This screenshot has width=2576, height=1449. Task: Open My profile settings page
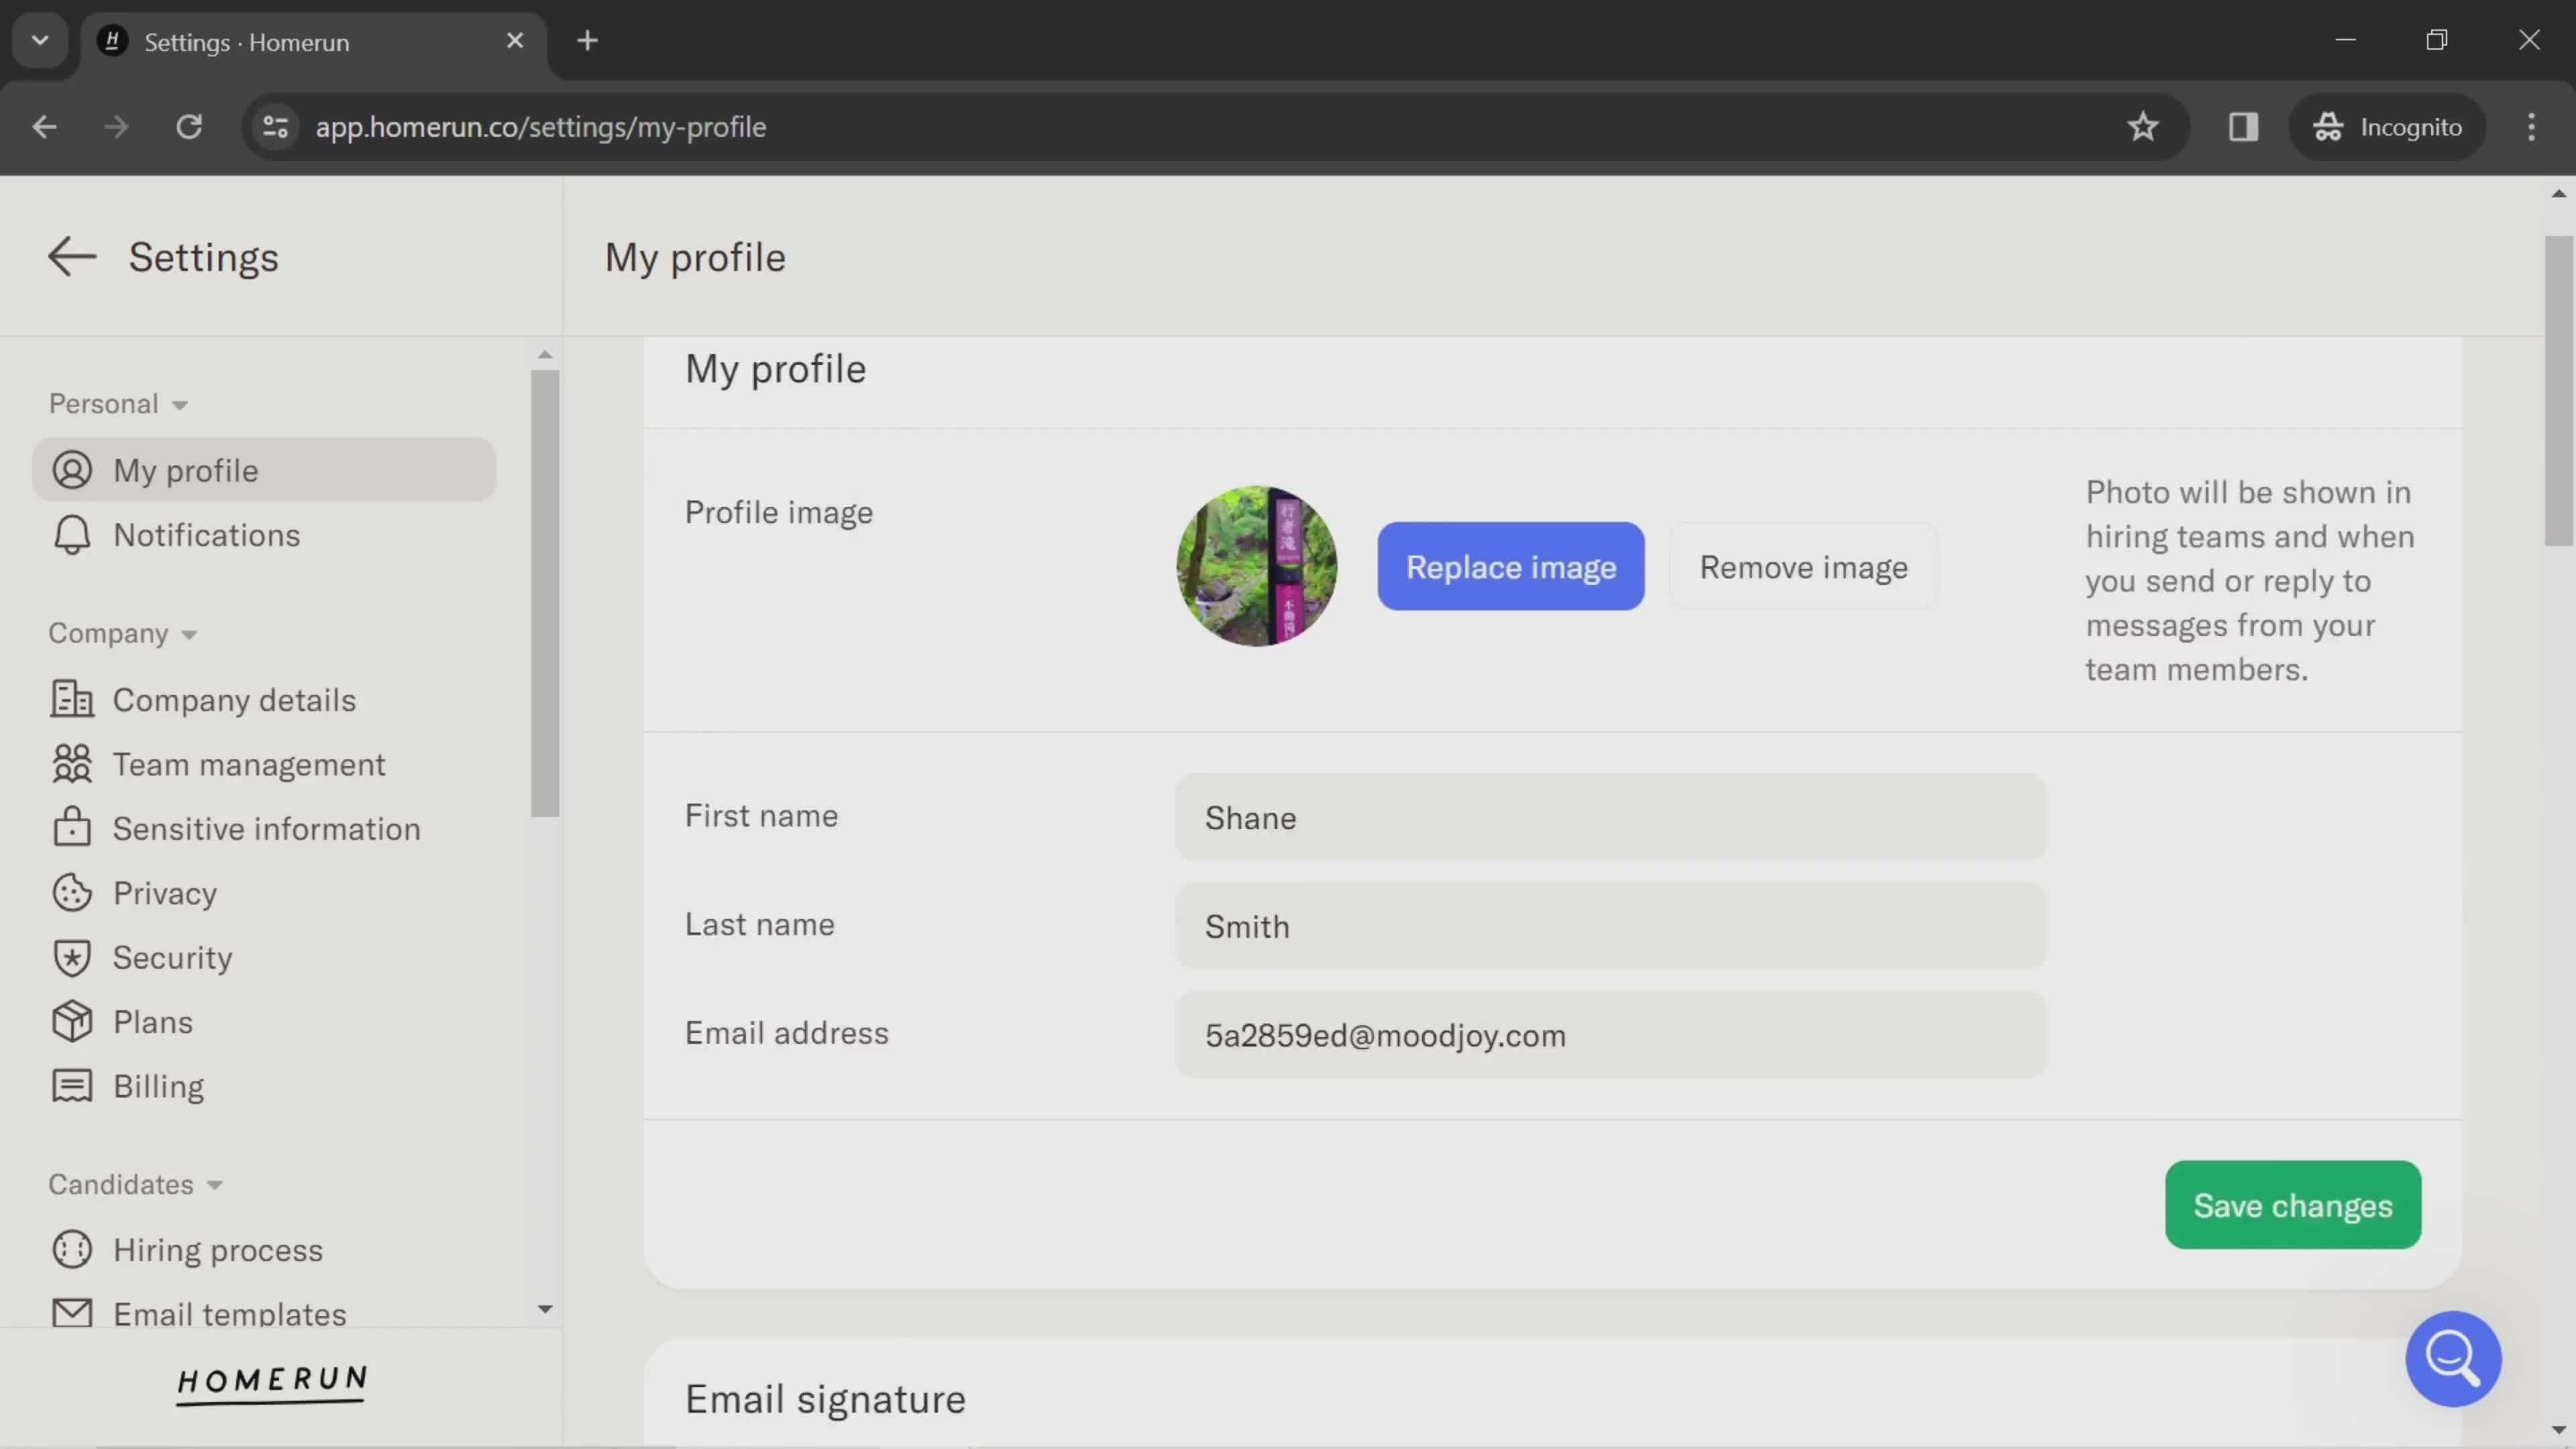pos(264,470)
